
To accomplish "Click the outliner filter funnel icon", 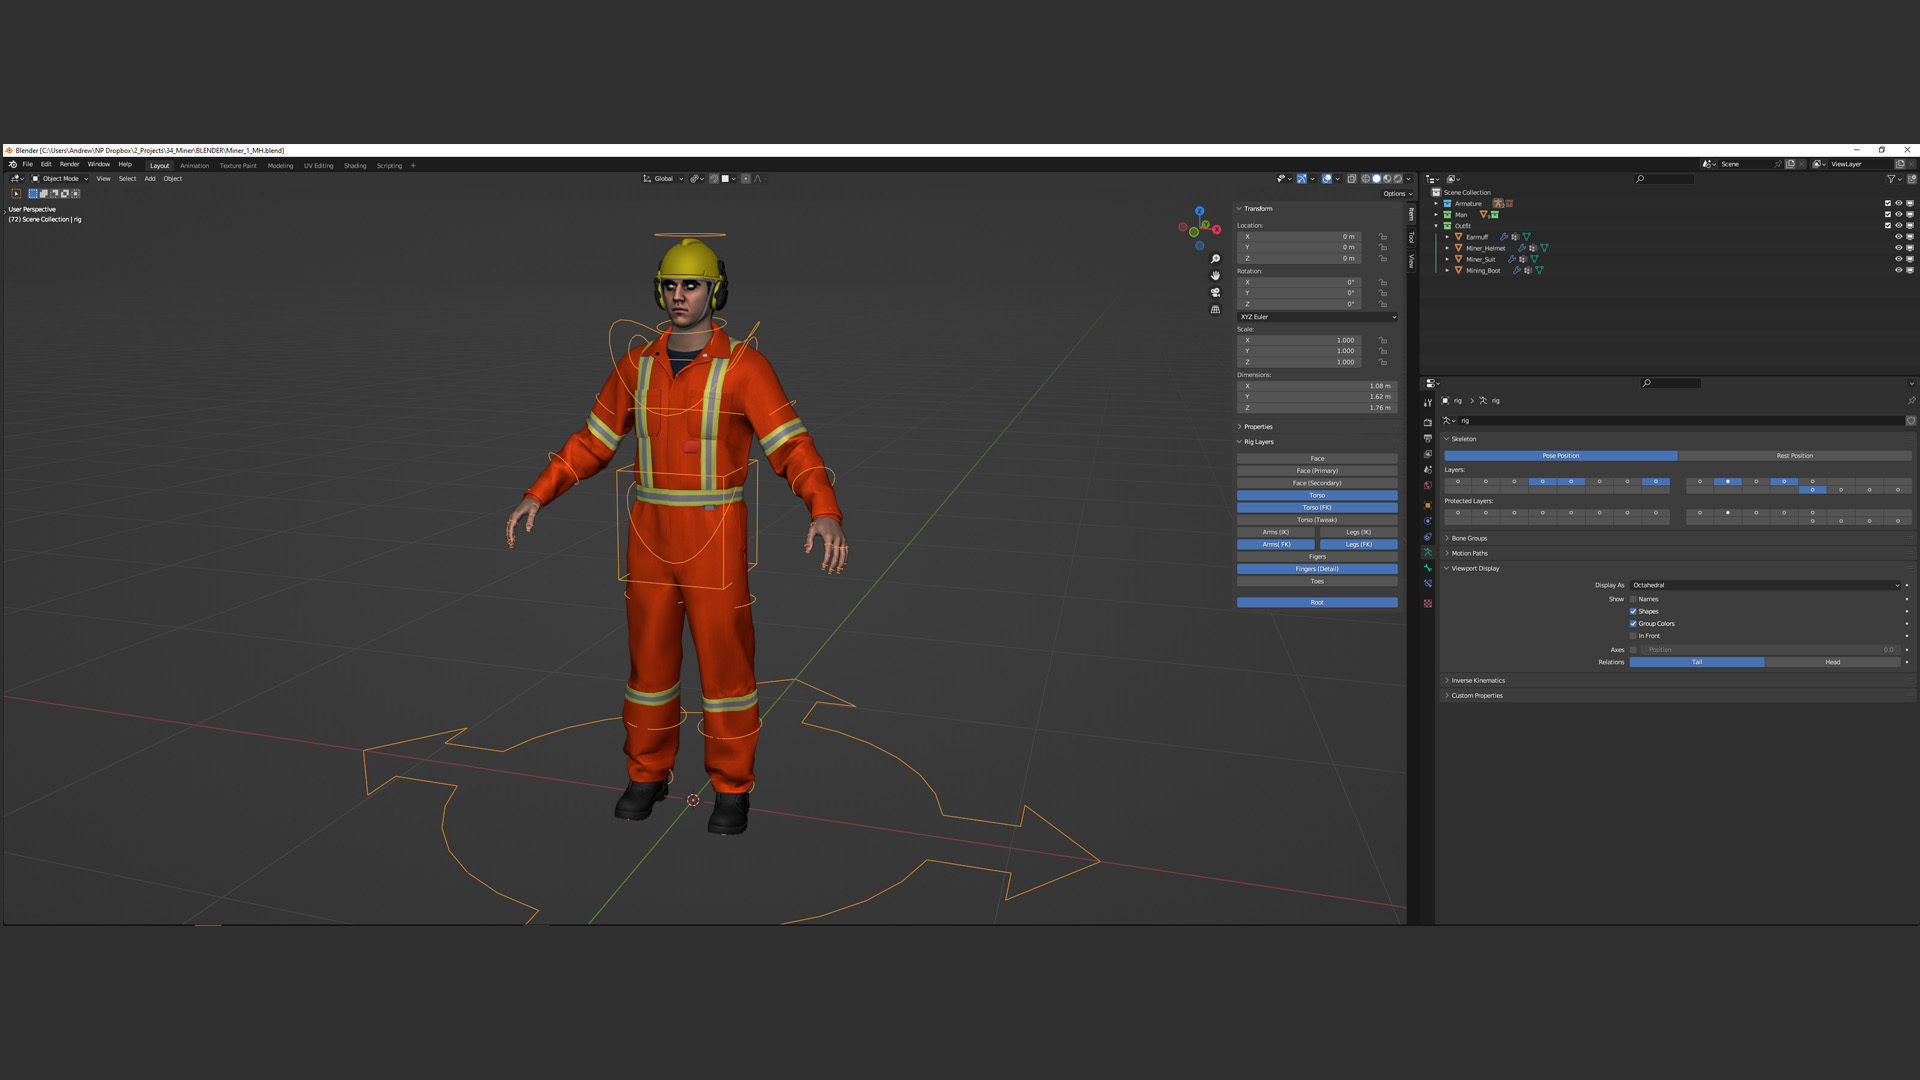I will pos(1890,179).
